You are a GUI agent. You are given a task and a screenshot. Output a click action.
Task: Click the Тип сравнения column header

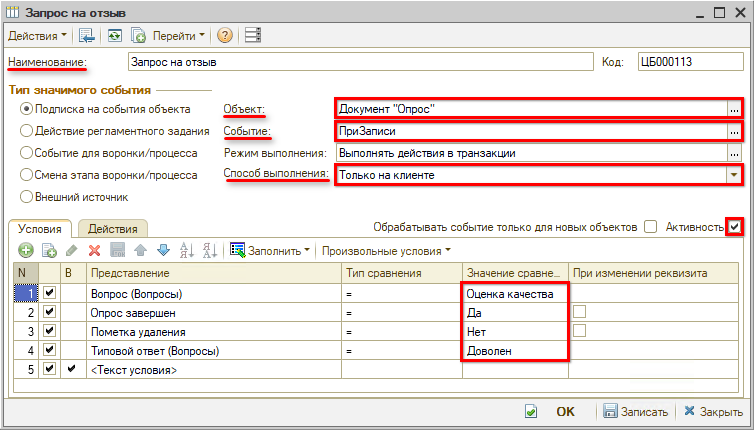click(x=402, y=273)
